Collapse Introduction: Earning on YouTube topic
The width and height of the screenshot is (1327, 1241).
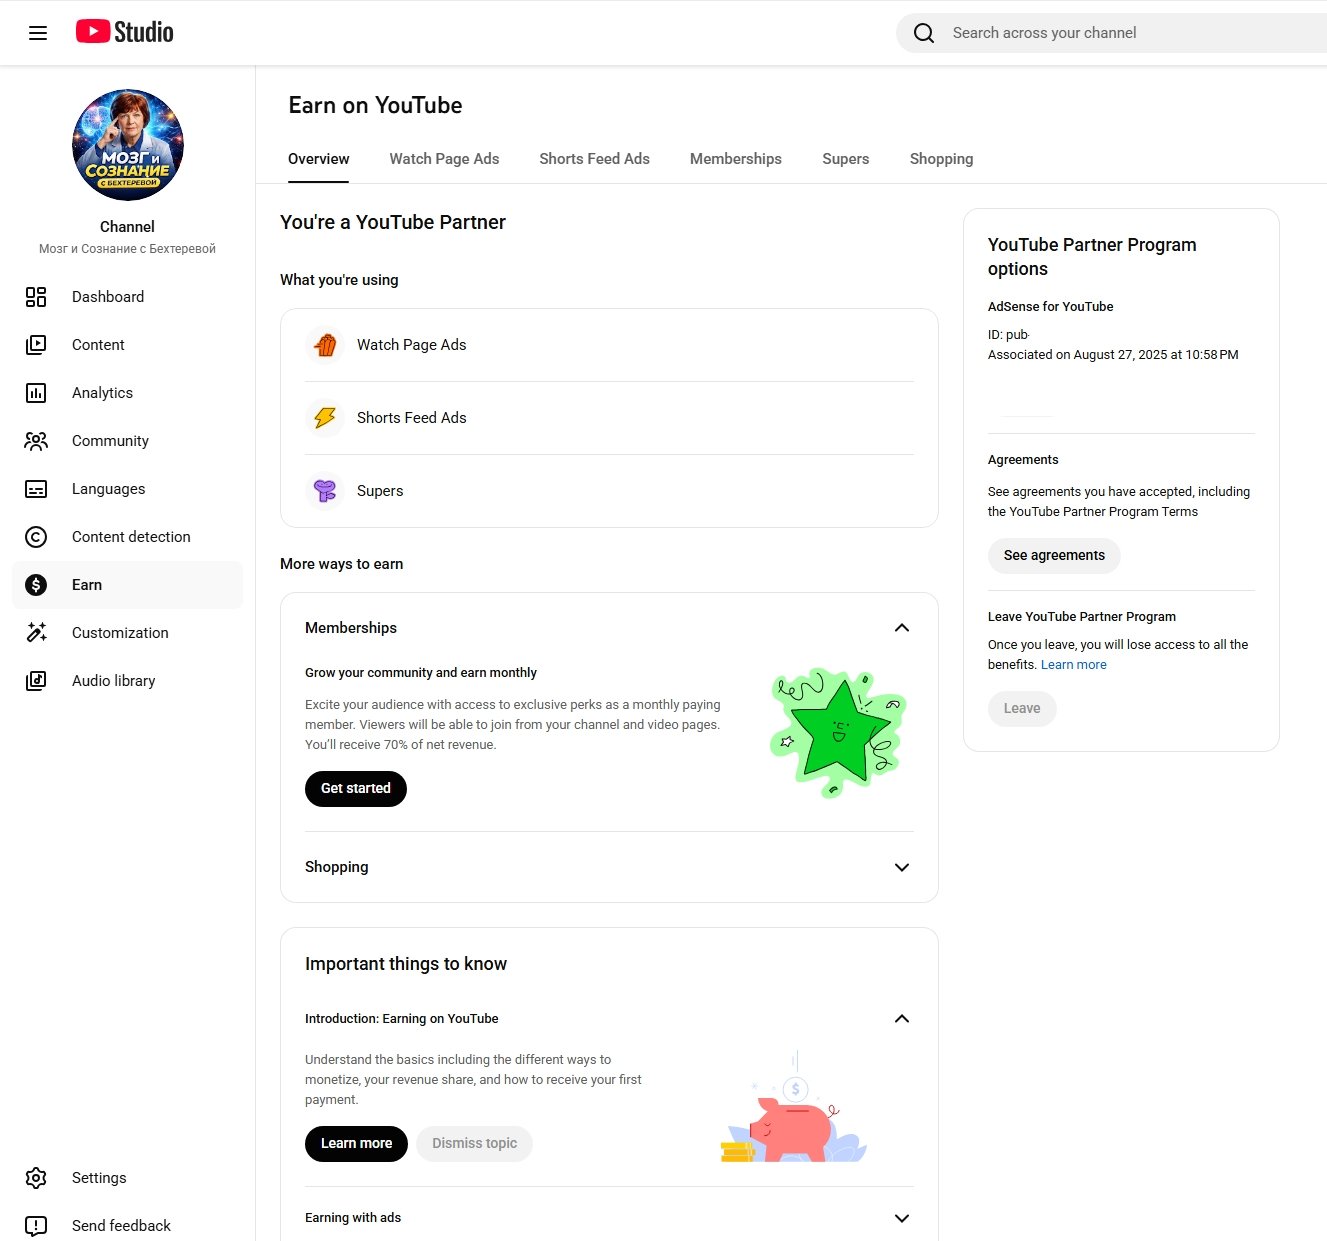(x=901, y=1019)
